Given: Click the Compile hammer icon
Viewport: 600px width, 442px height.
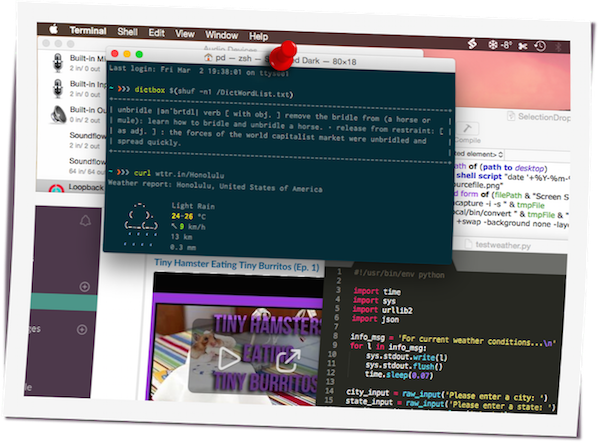Looking at the screenshot, I should [x=467, y=128].
